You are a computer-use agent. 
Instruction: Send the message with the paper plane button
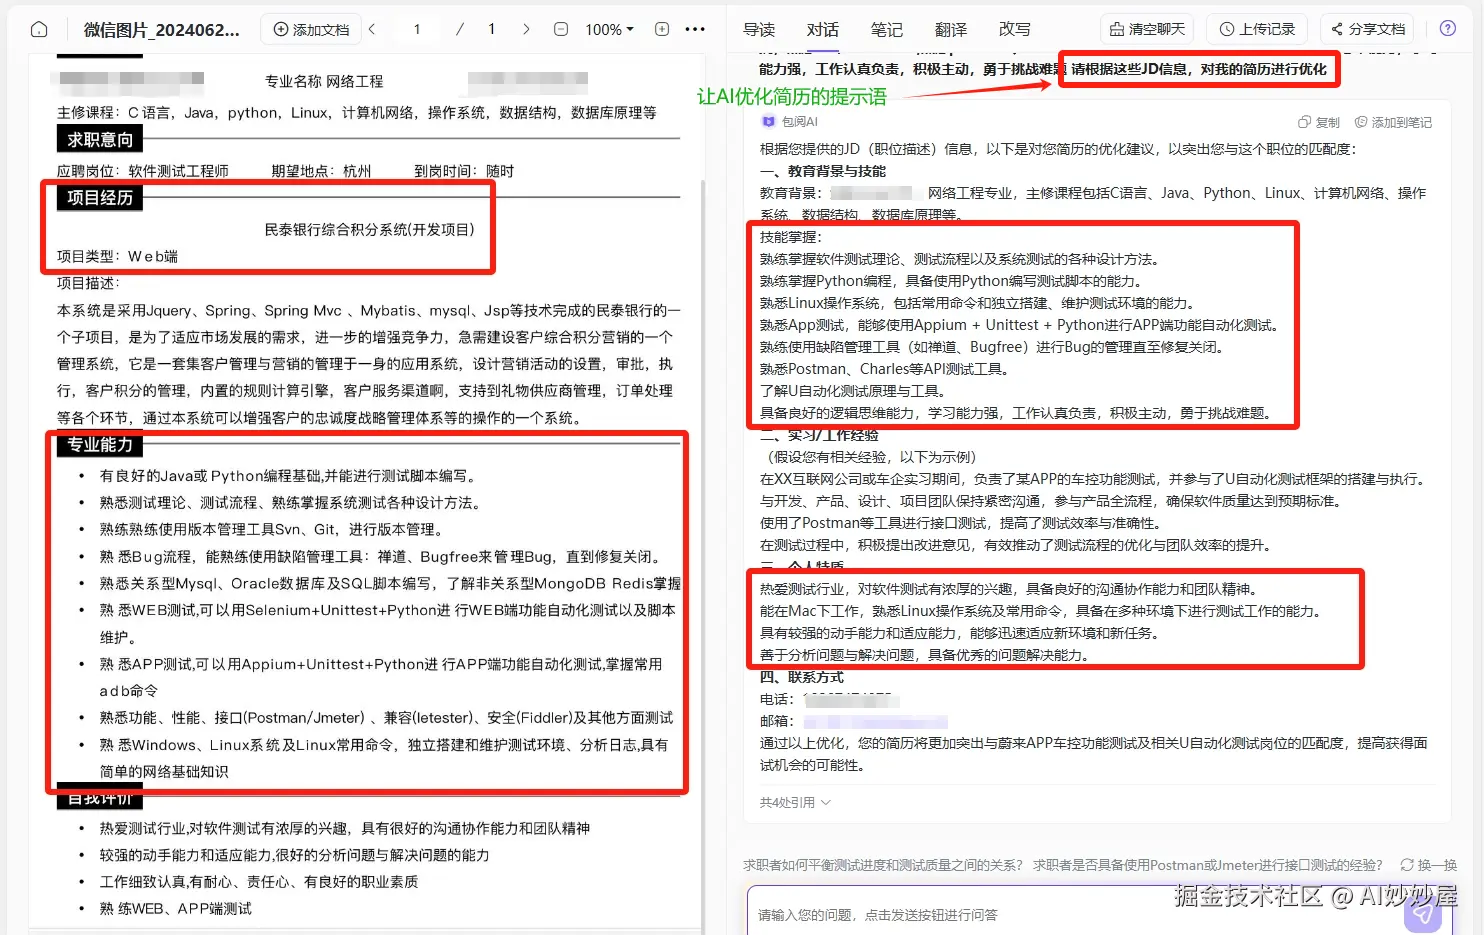point(1423,913)
